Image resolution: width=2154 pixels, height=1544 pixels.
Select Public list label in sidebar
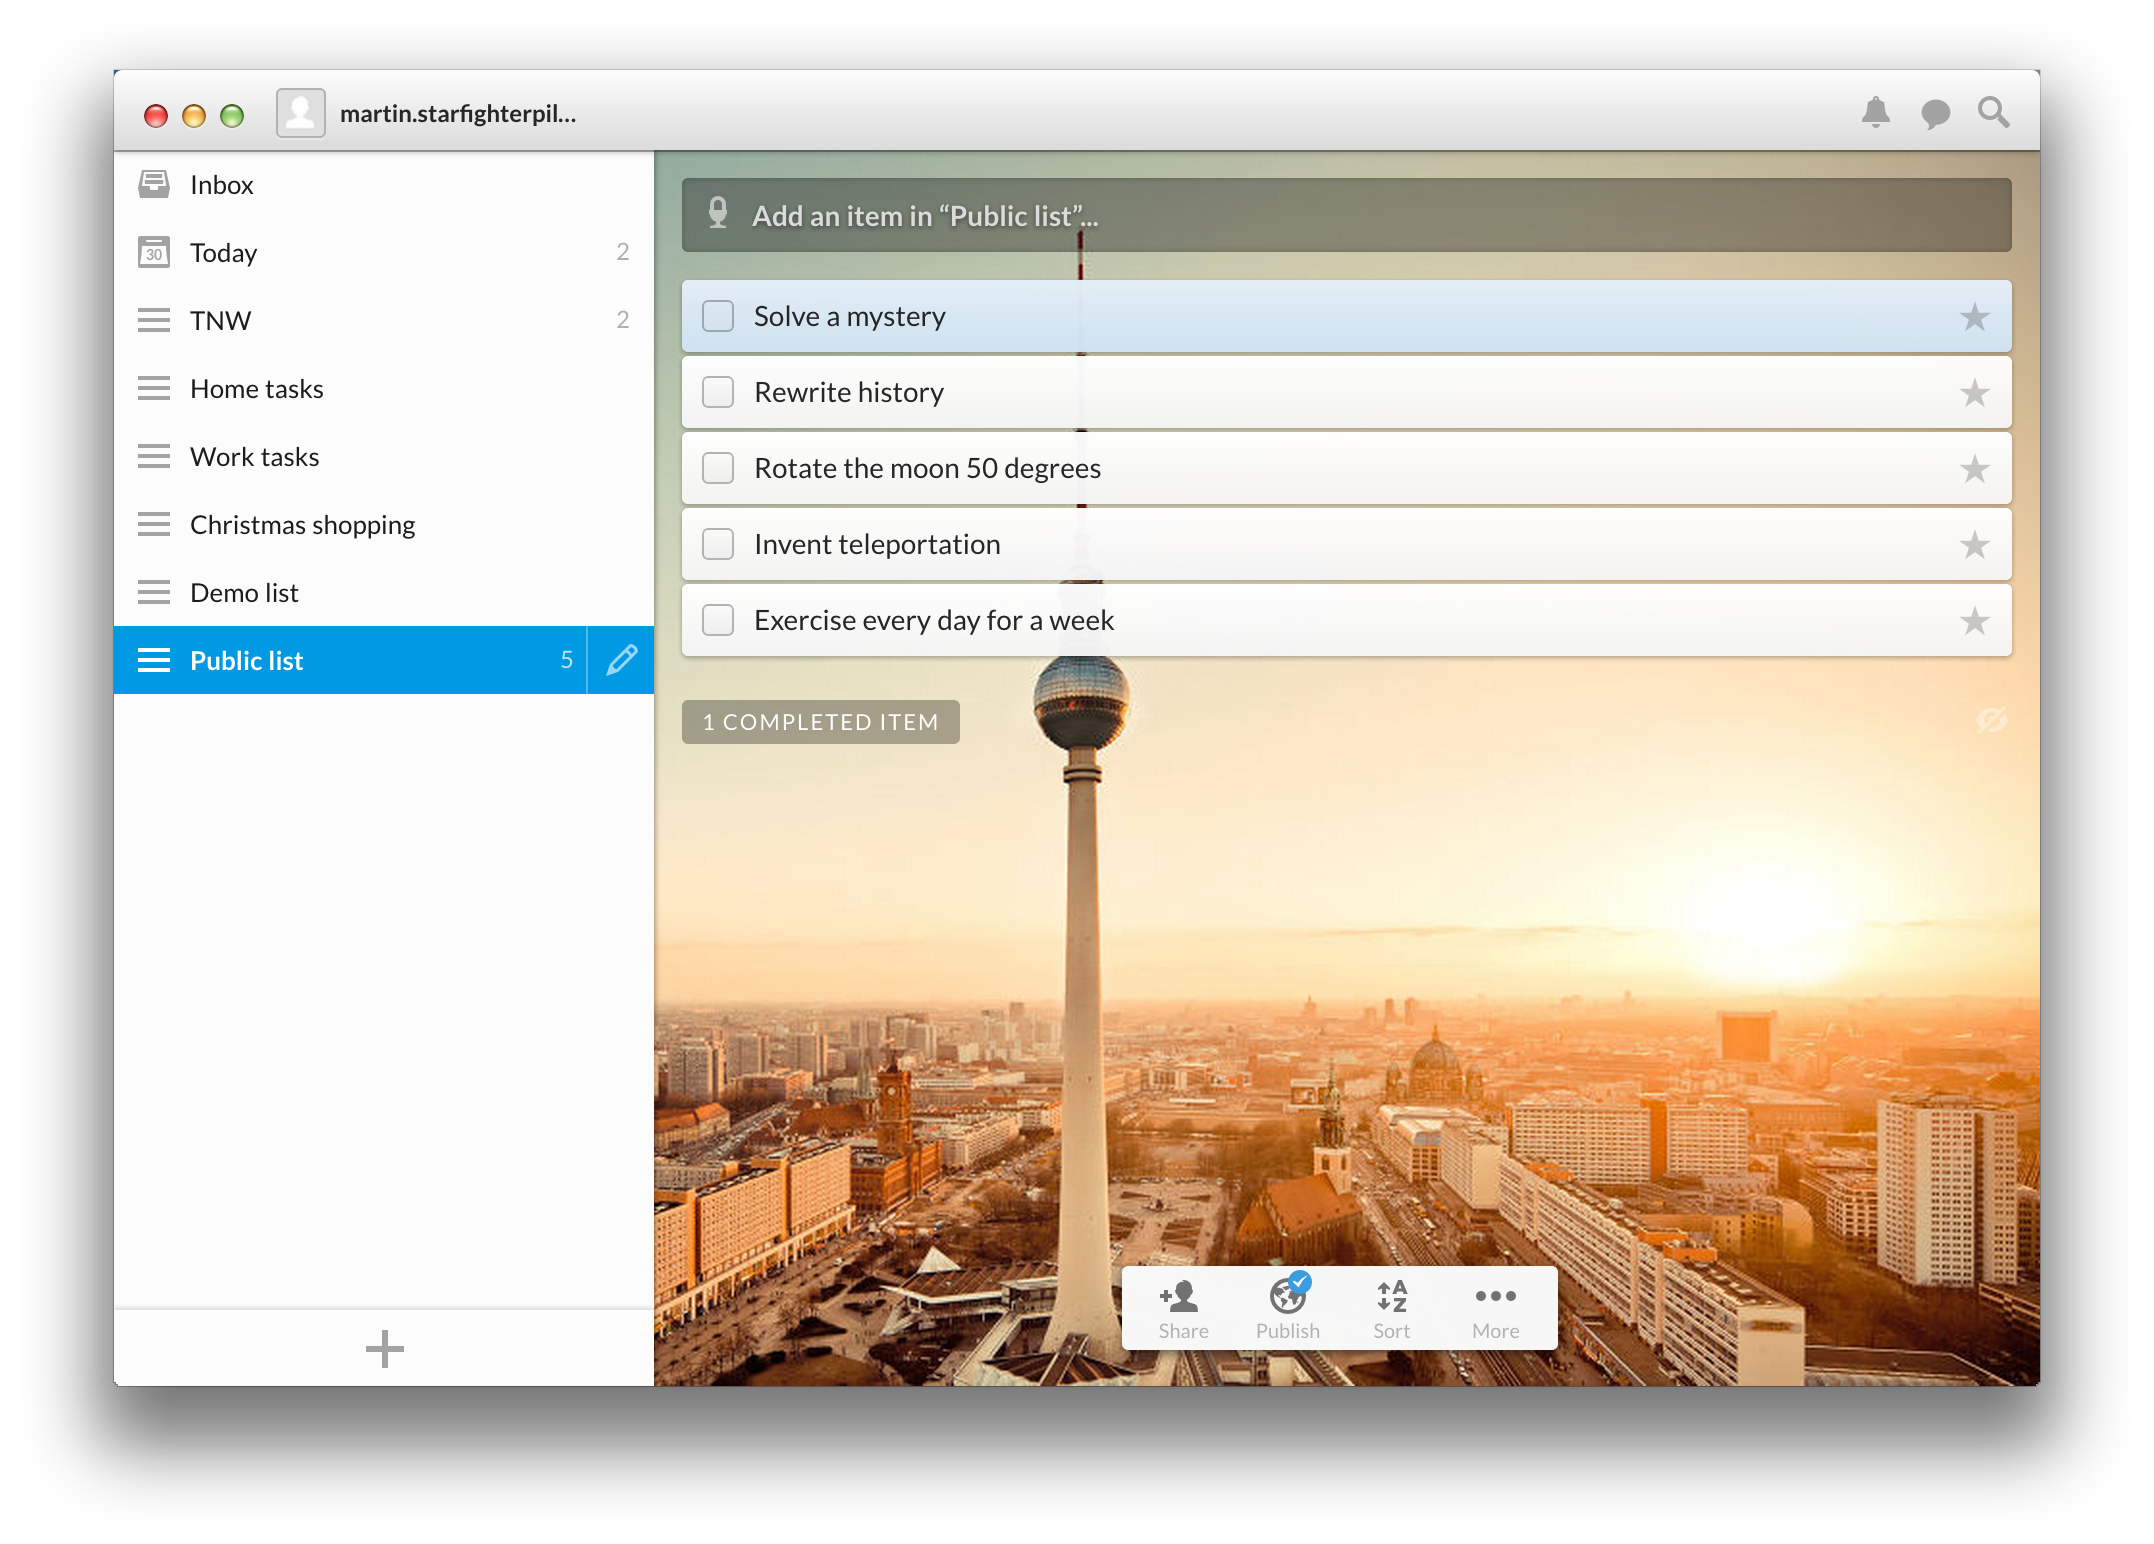(246, 661)
